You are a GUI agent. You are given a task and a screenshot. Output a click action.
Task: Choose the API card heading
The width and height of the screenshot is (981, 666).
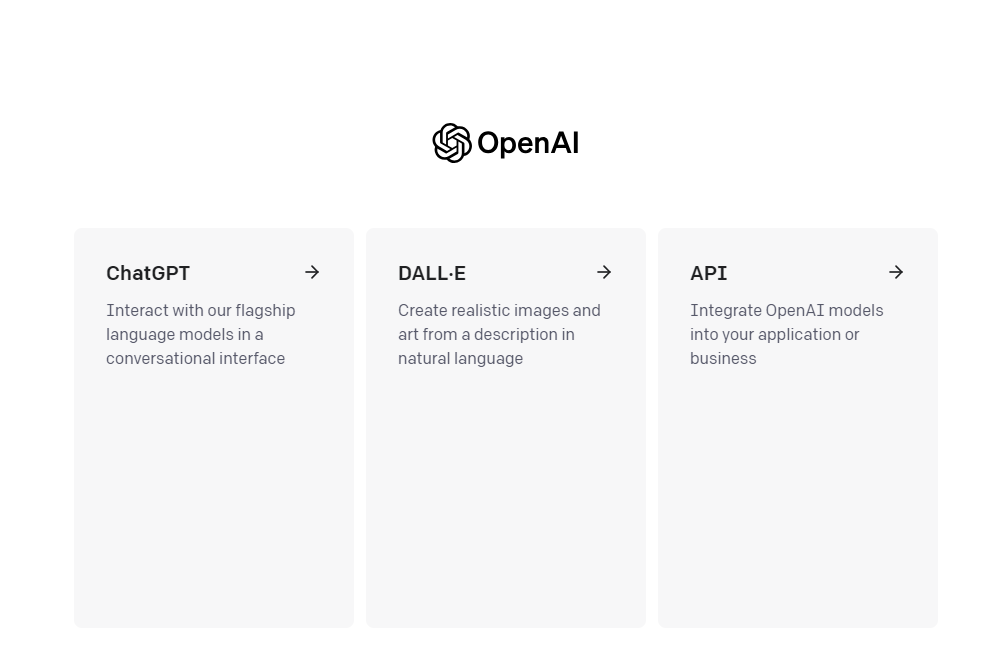coord(709,273)
